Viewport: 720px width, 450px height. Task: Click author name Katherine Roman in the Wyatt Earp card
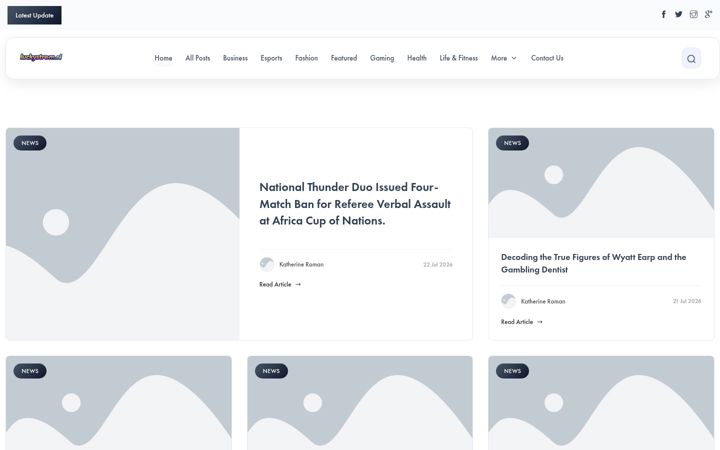[x=543, y=302]
